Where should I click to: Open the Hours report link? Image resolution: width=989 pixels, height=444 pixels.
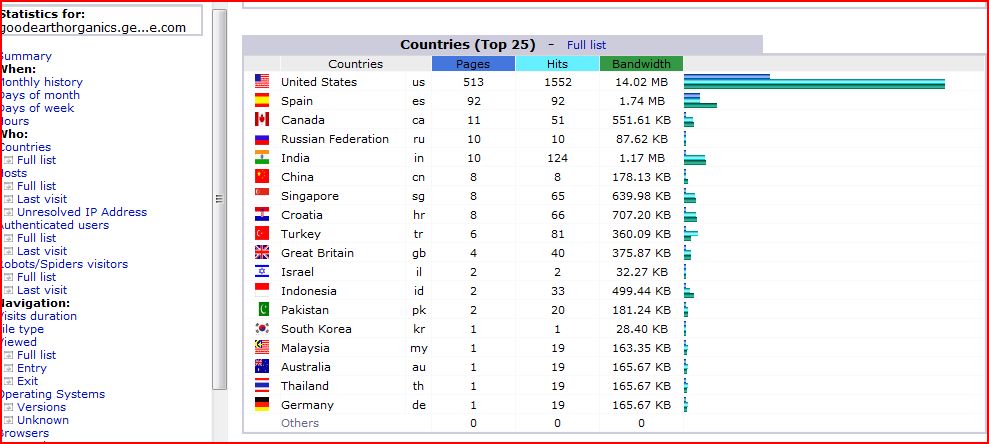click(x=15, y=121)
